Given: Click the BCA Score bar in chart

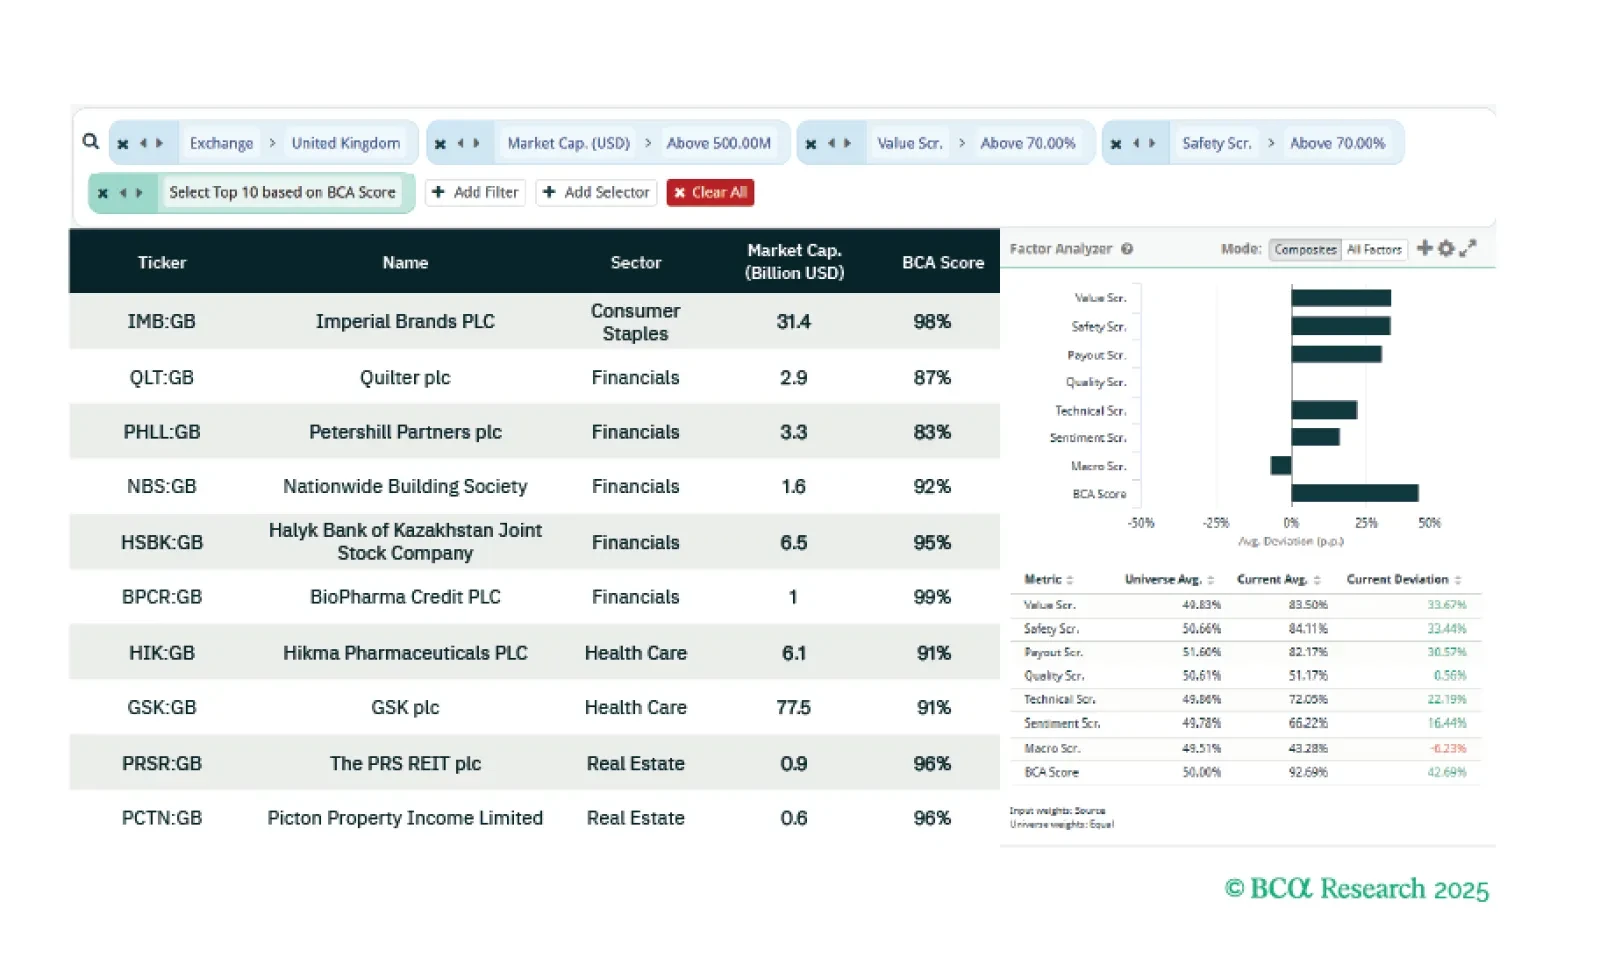Looking at the screenshot, I should coord(1354,493).
